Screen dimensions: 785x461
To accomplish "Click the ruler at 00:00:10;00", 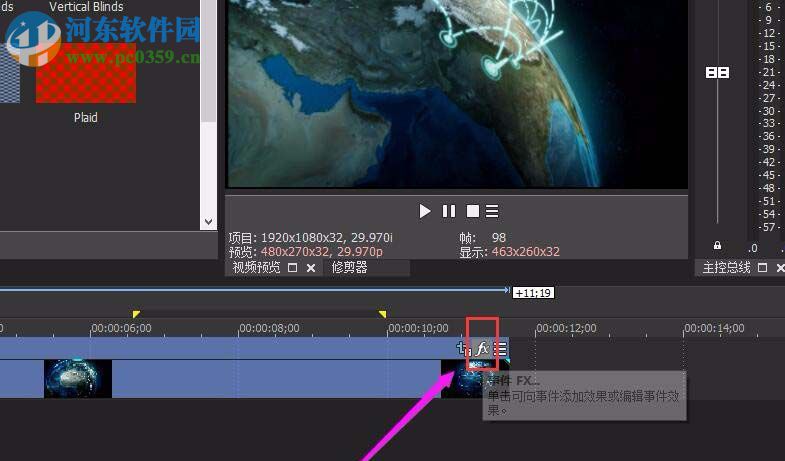I will coord(418,328).
